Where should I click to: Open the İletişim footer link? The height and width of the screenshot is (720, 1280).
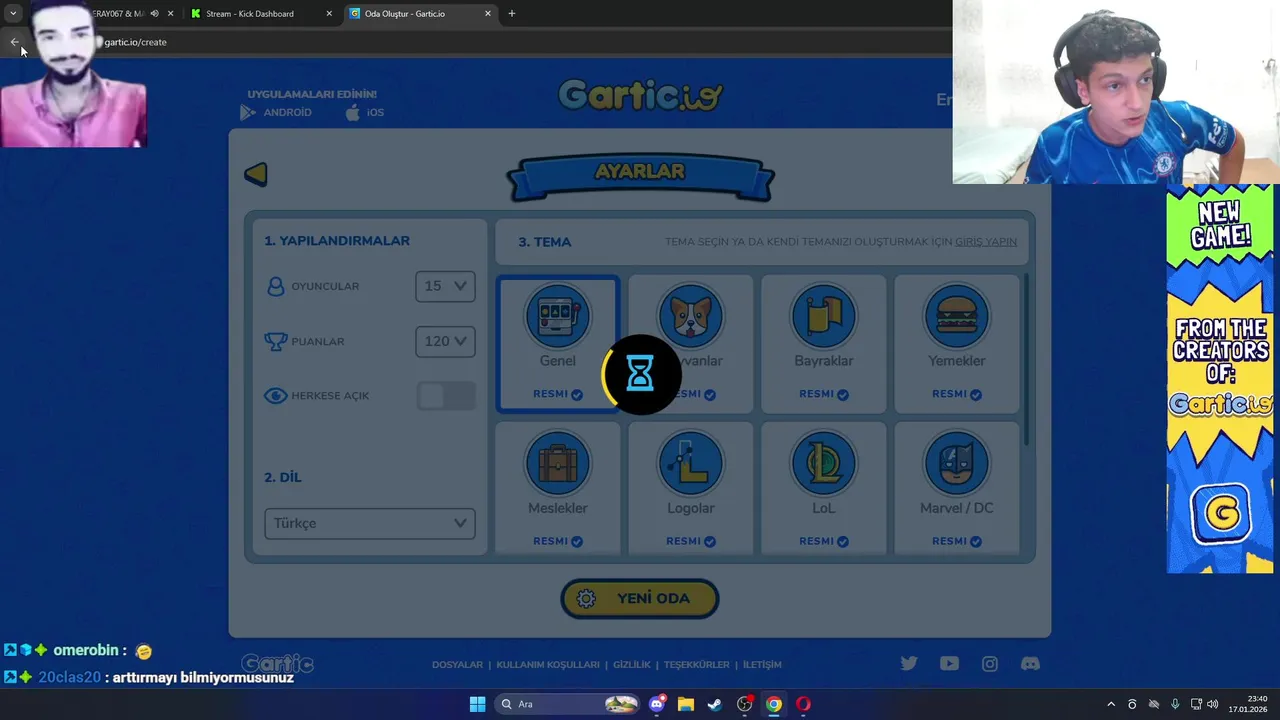762,664
